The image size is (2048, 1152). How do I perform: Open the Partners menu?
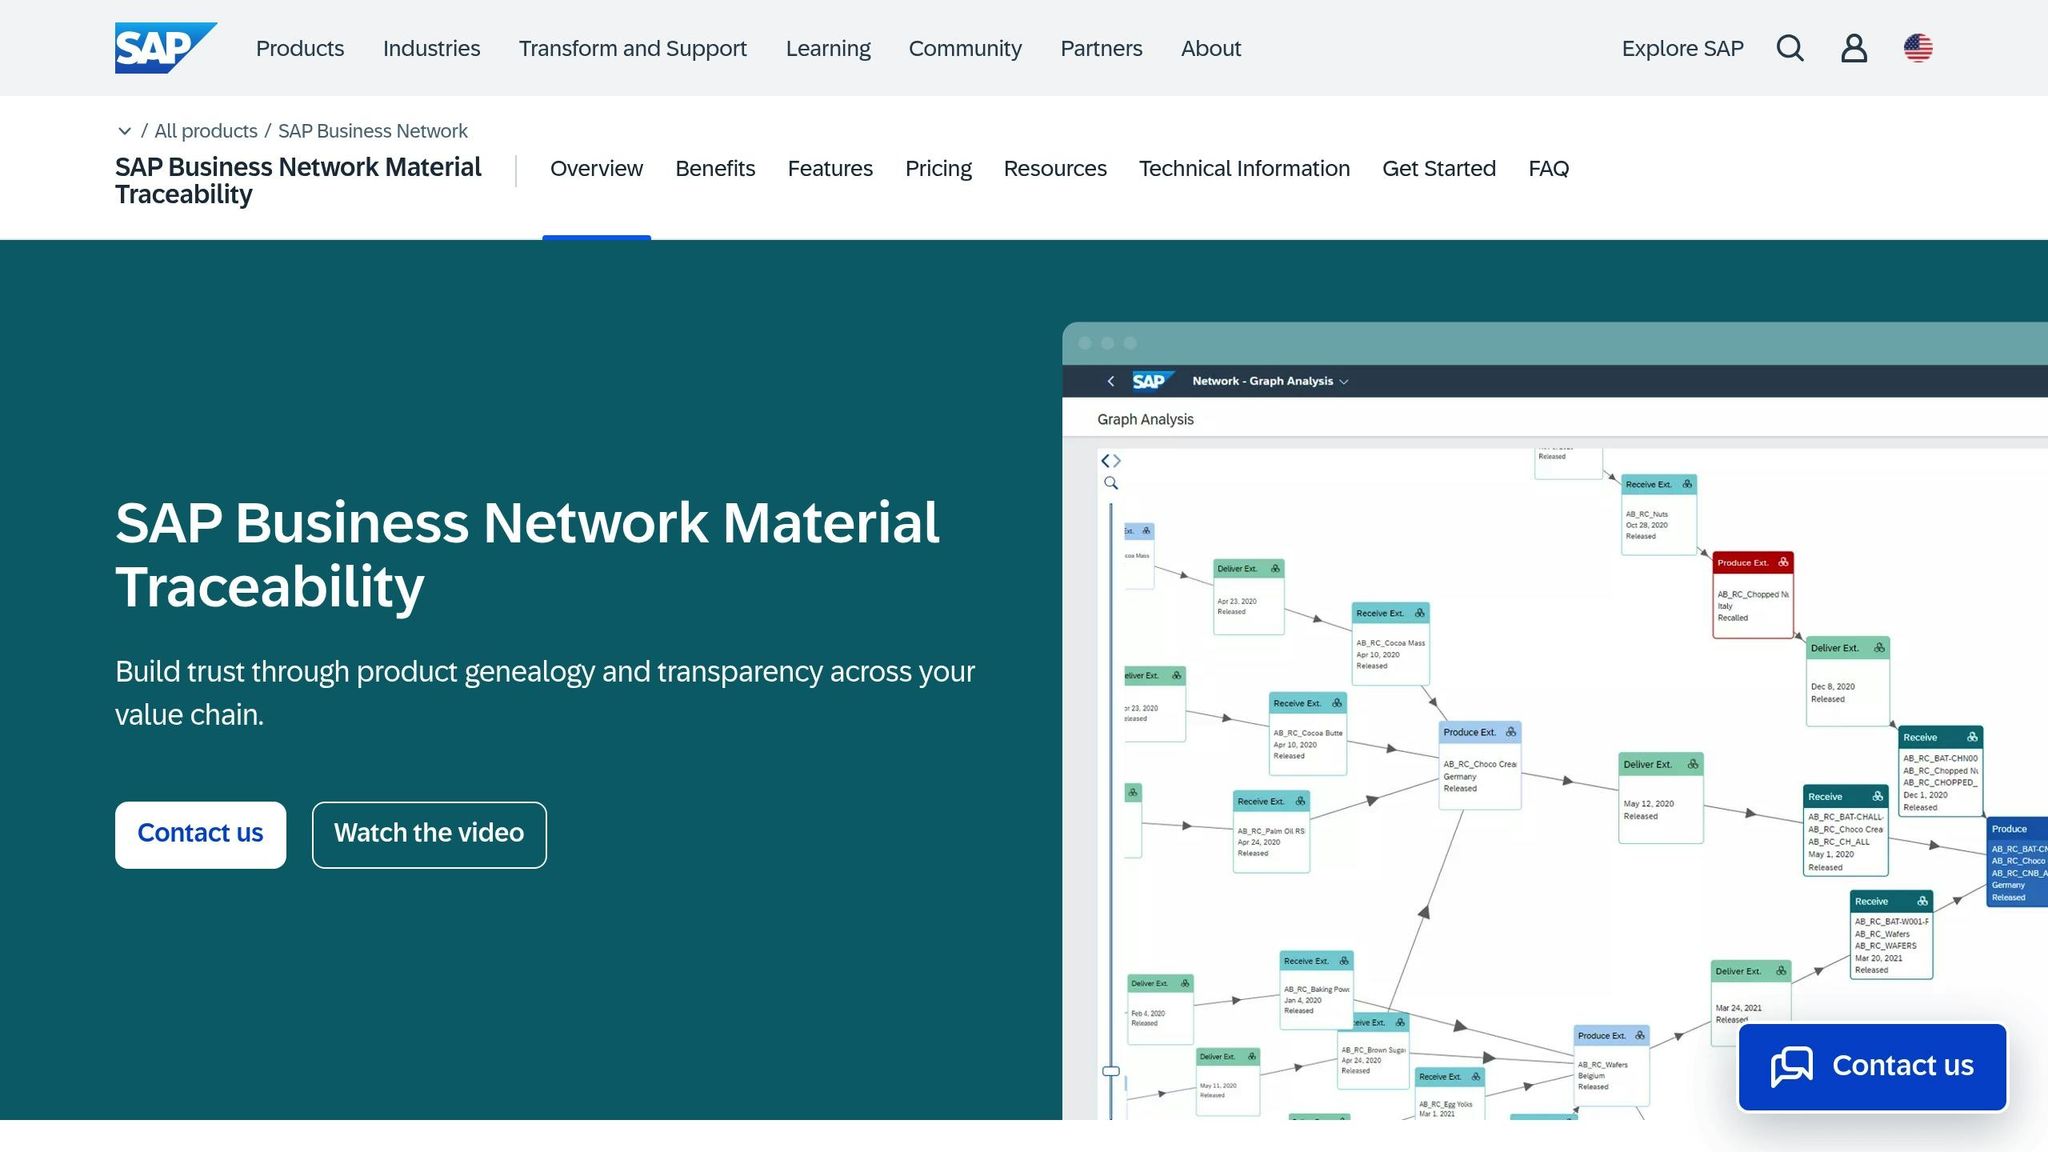coord(1101,48)
